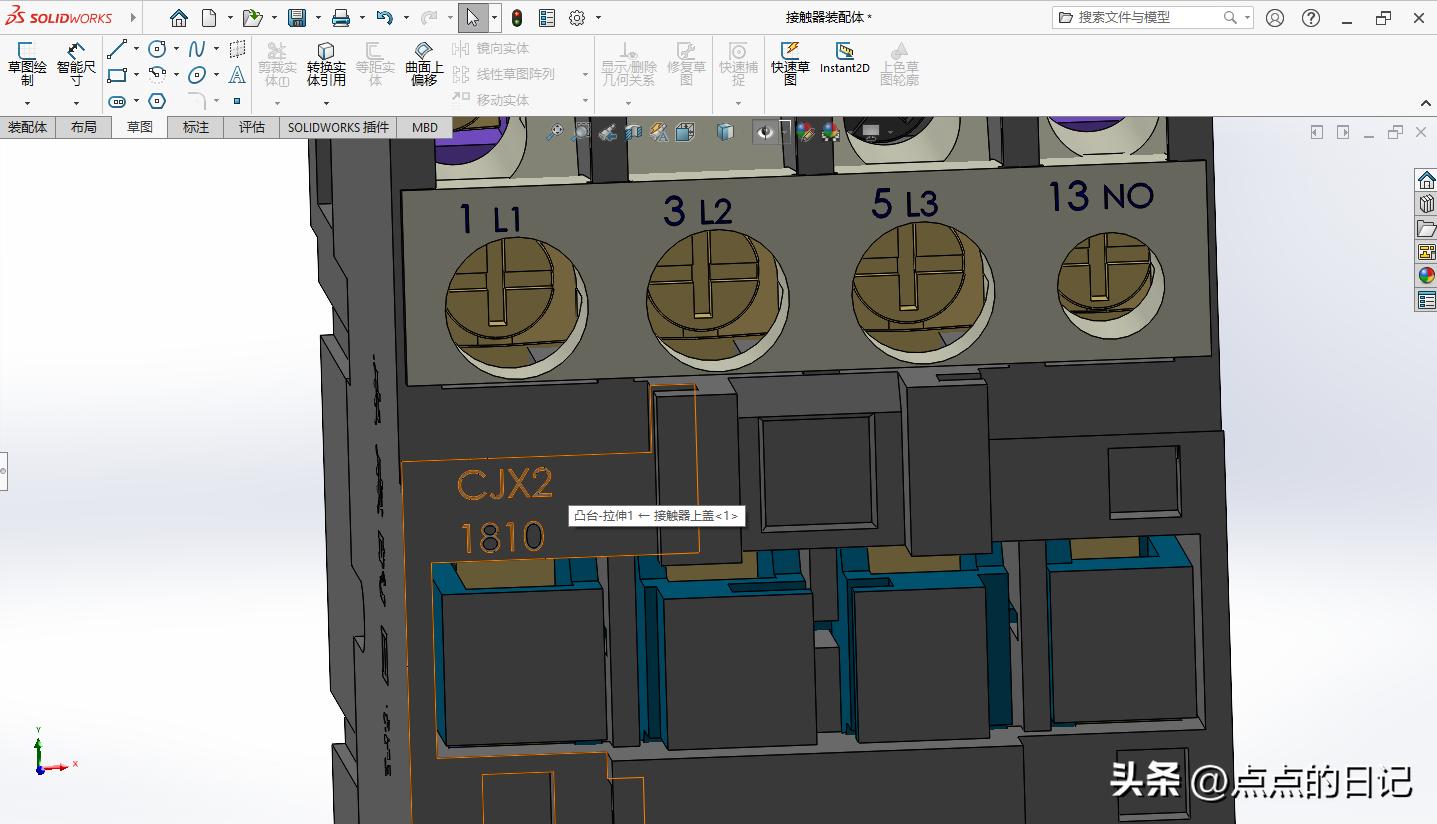Open File Properties list icon
This screenshot has width=1437, height=824.
click(547, 18)
